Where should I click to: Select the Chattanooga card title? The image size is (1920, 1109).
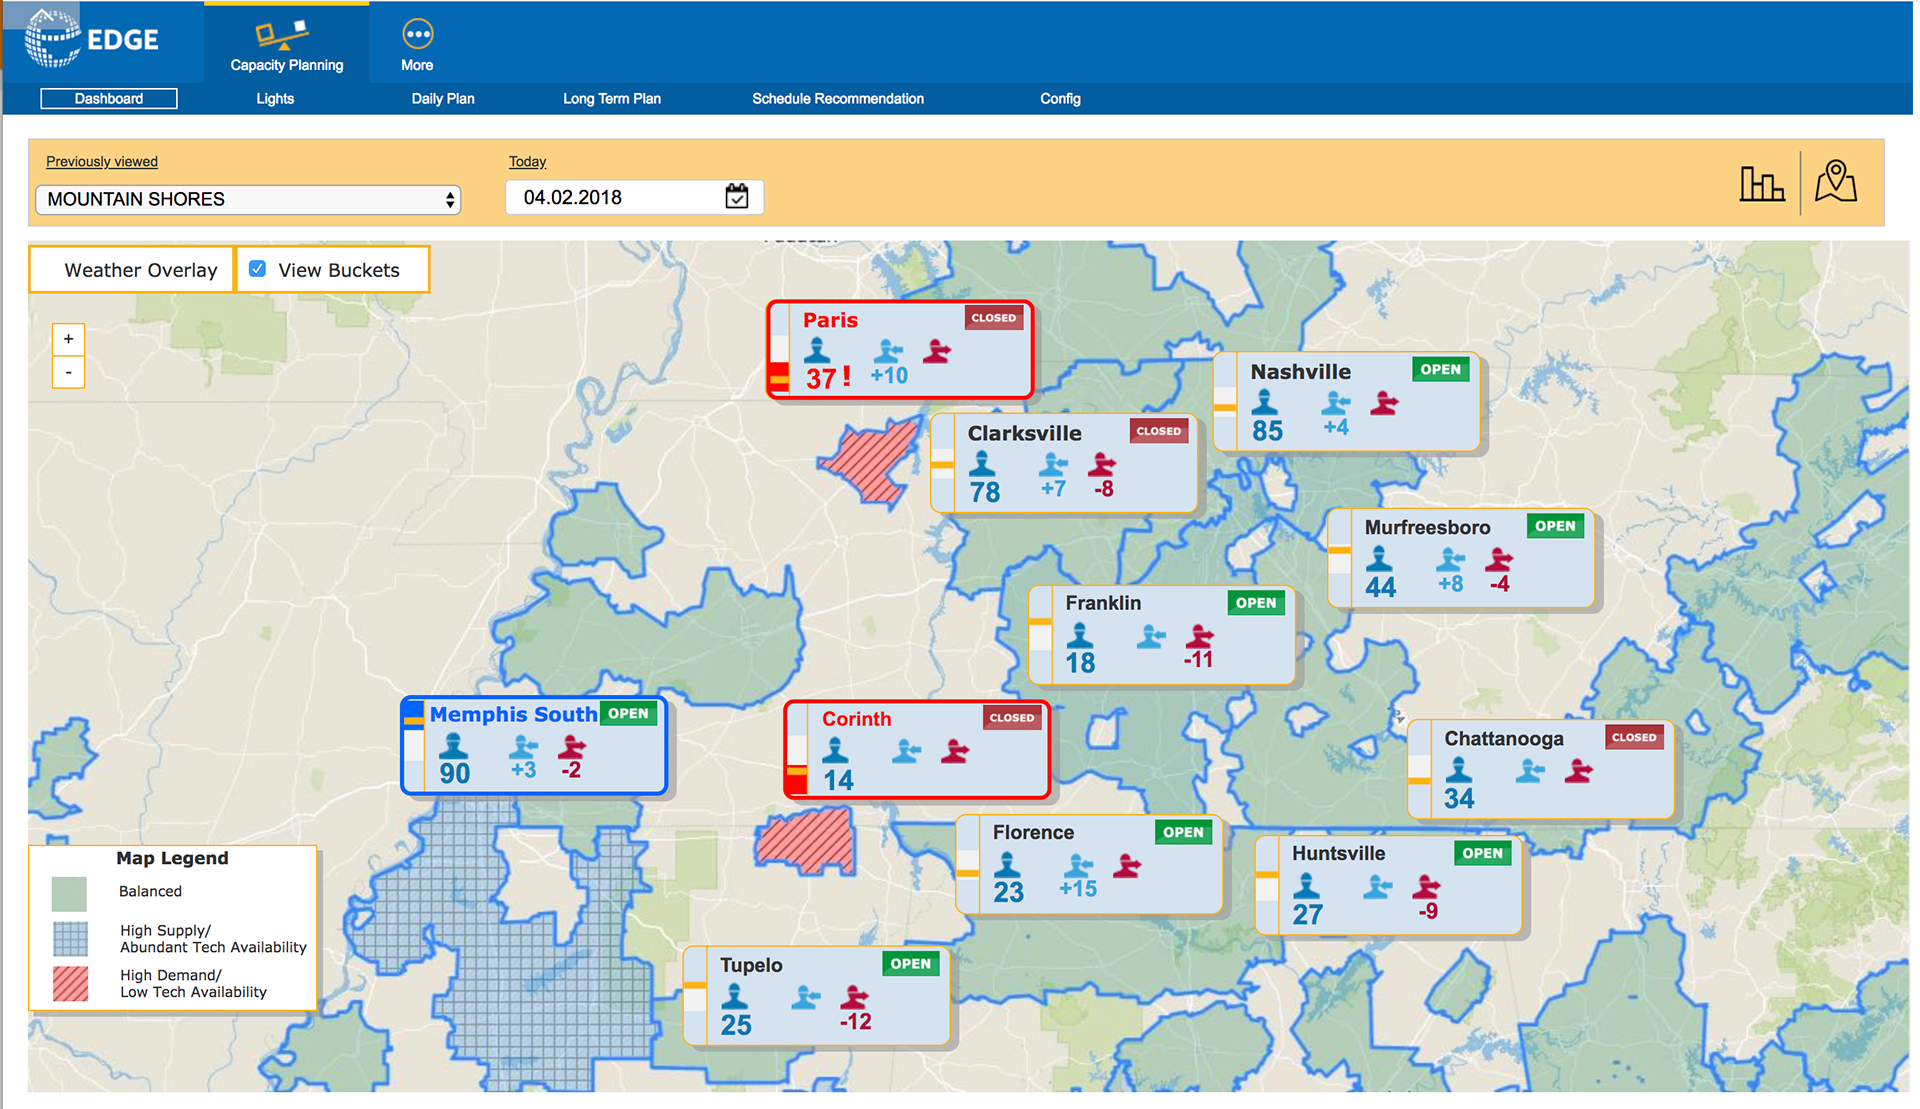pos(1503,738)
